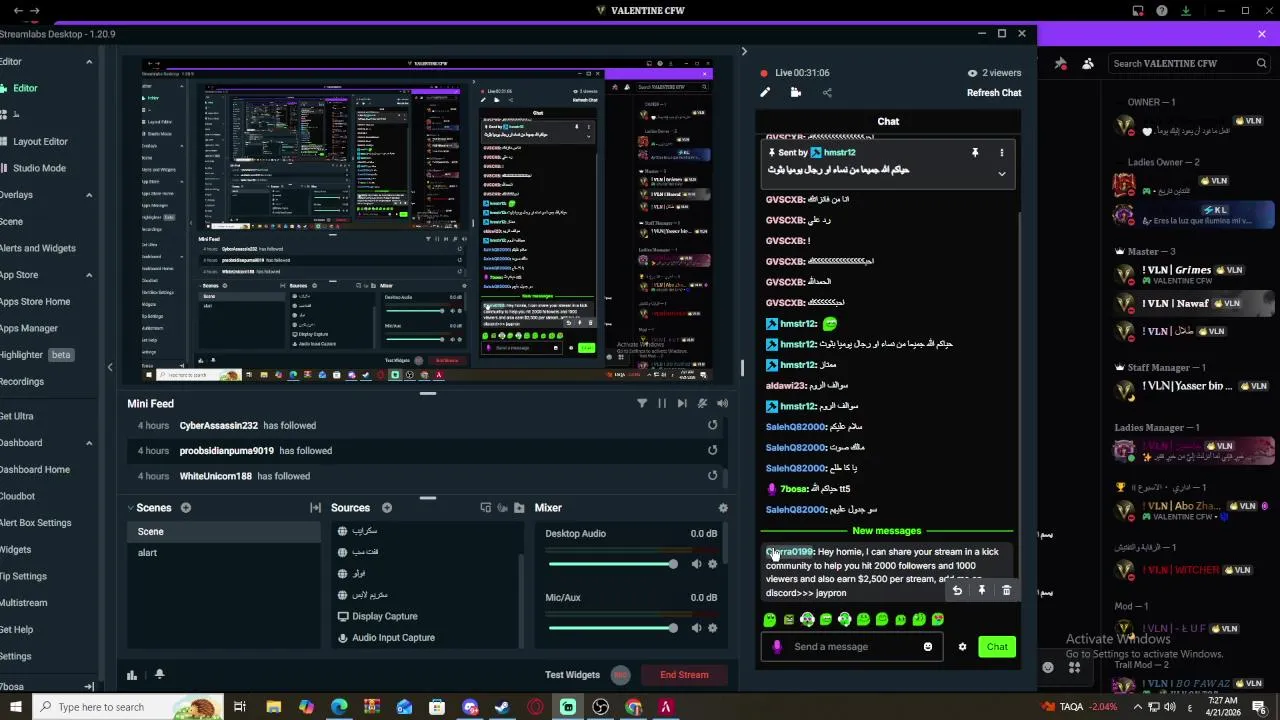Collapse the Overlays section
This screenshot has width=1280, height=720.
coord(89,195)
